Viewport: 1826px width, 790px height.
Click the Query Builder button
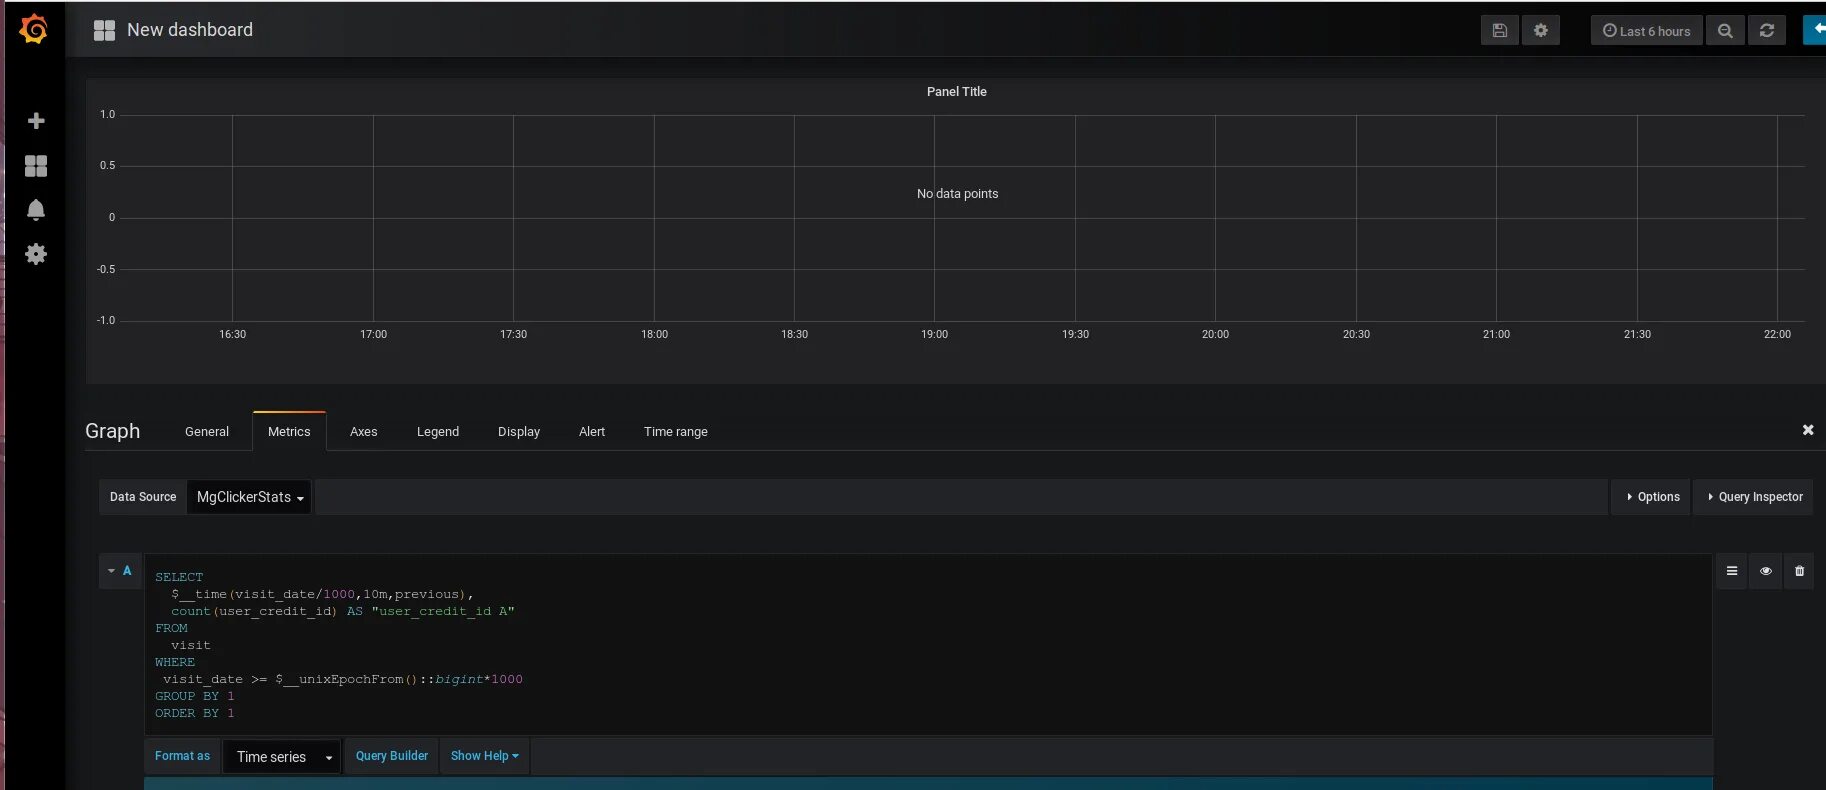[392, 756]
